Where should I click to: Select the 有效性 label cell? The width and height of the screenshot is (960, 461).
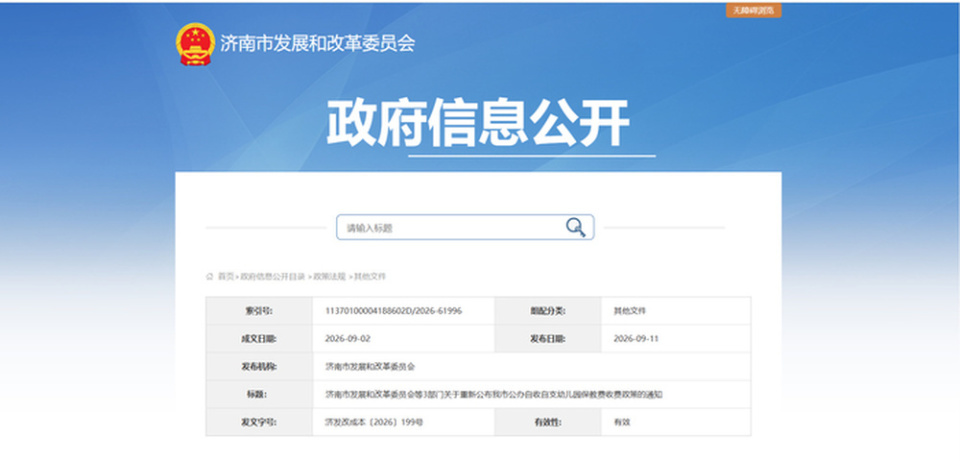point(548,422)
